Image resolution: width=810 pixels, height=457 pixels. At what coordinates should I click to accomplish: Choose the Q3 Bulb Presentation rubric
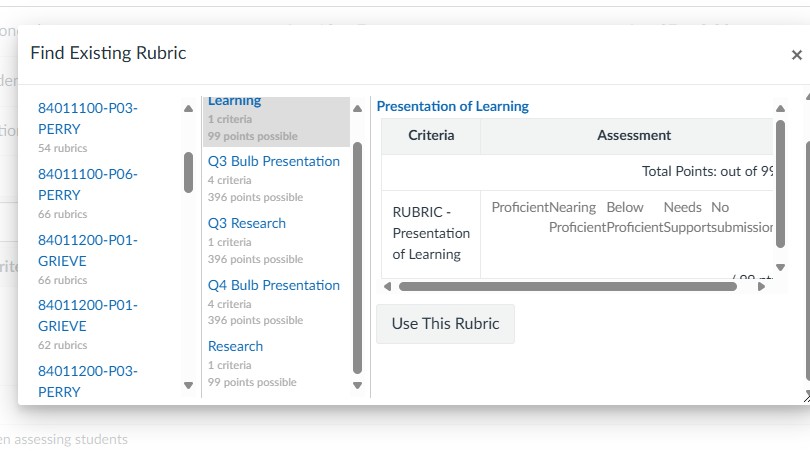(x=273, y=161)
